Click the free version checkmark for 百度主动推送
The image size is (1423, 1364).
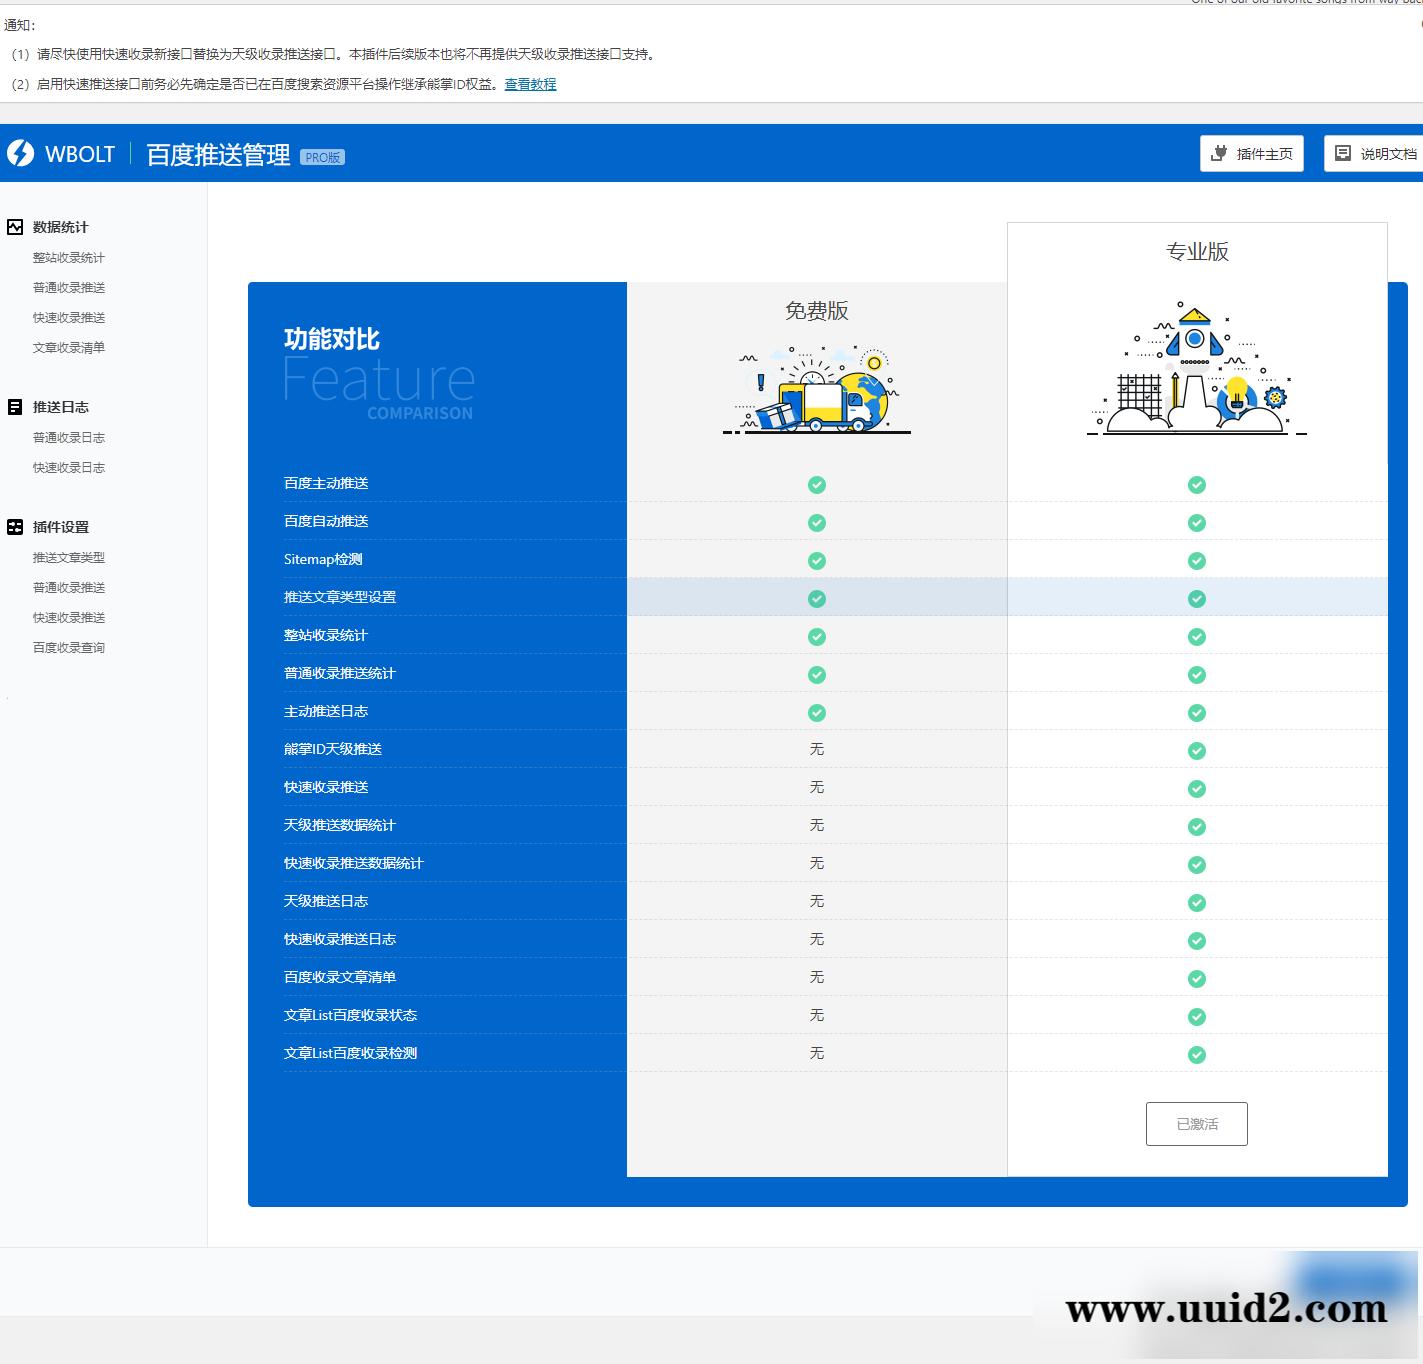click(817, 485)
